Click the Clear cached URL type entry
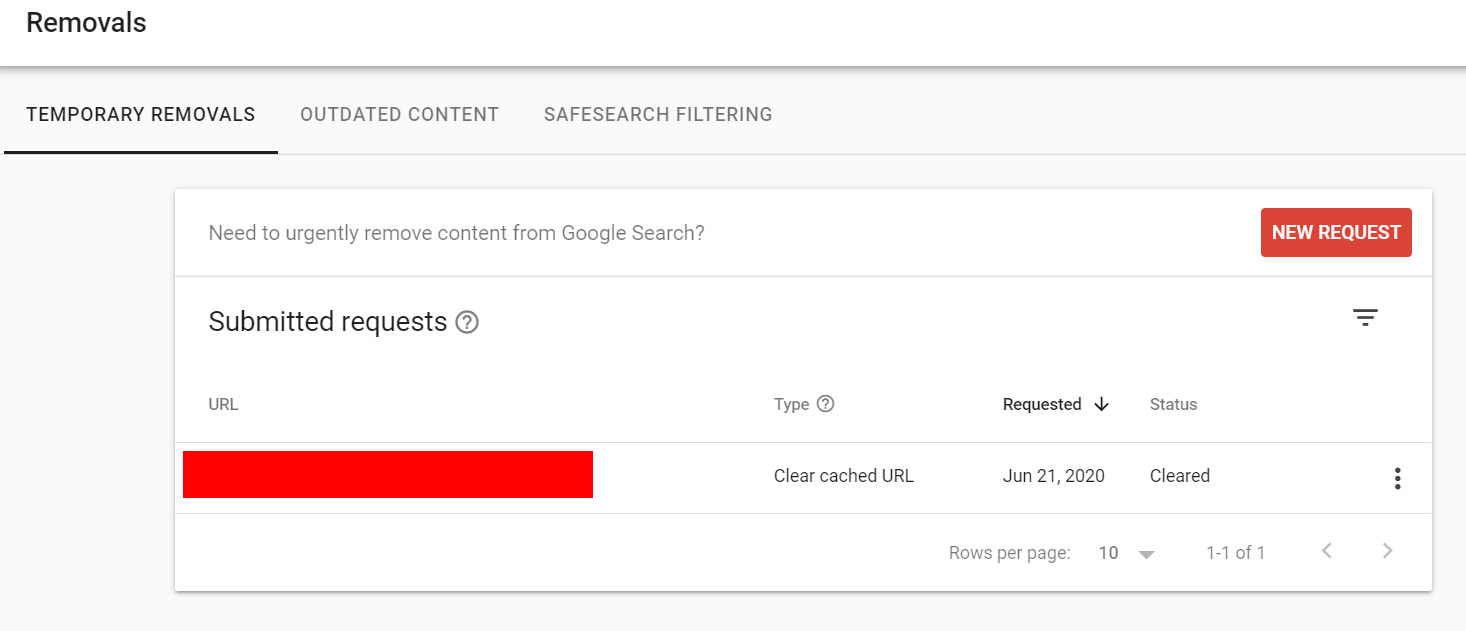Image resolution: width=1466 pixels, height=631 pixels. tap(844, 475)
